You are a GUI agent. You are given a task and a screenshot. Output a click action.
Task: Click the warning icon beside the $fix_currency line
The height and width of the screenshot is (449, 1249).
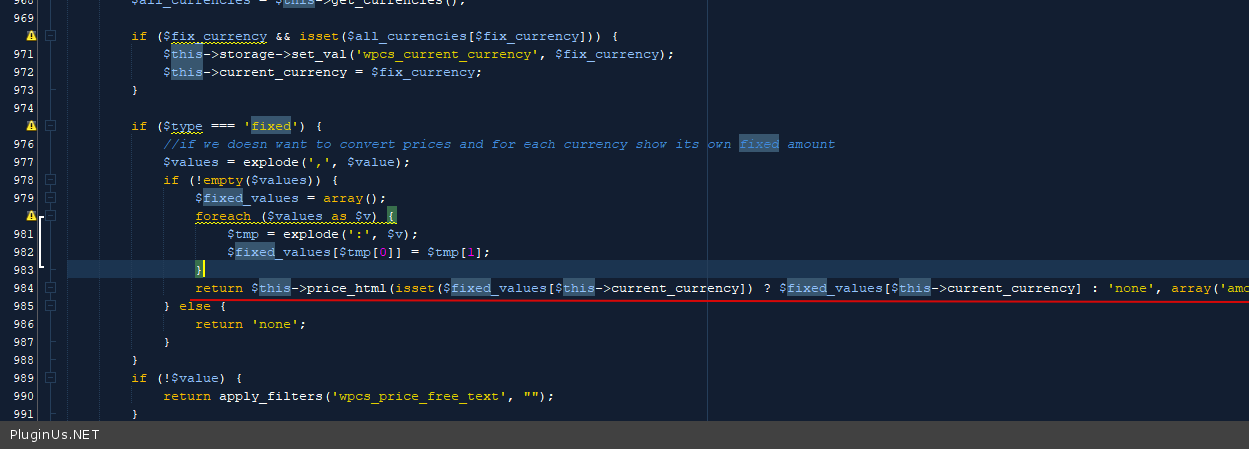click(x=31, y=36)
